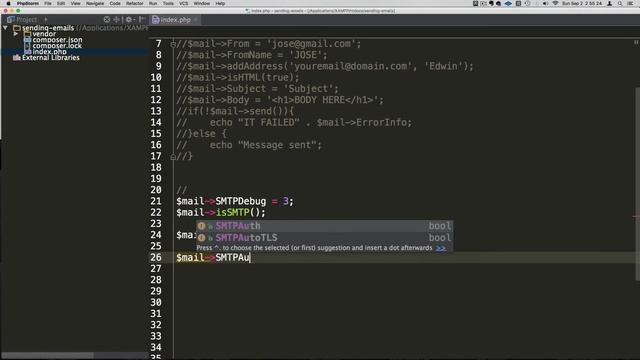Open the Window menu
This screenshot has width=640, height=360.
pyautogui.click(x=201, y=3)
